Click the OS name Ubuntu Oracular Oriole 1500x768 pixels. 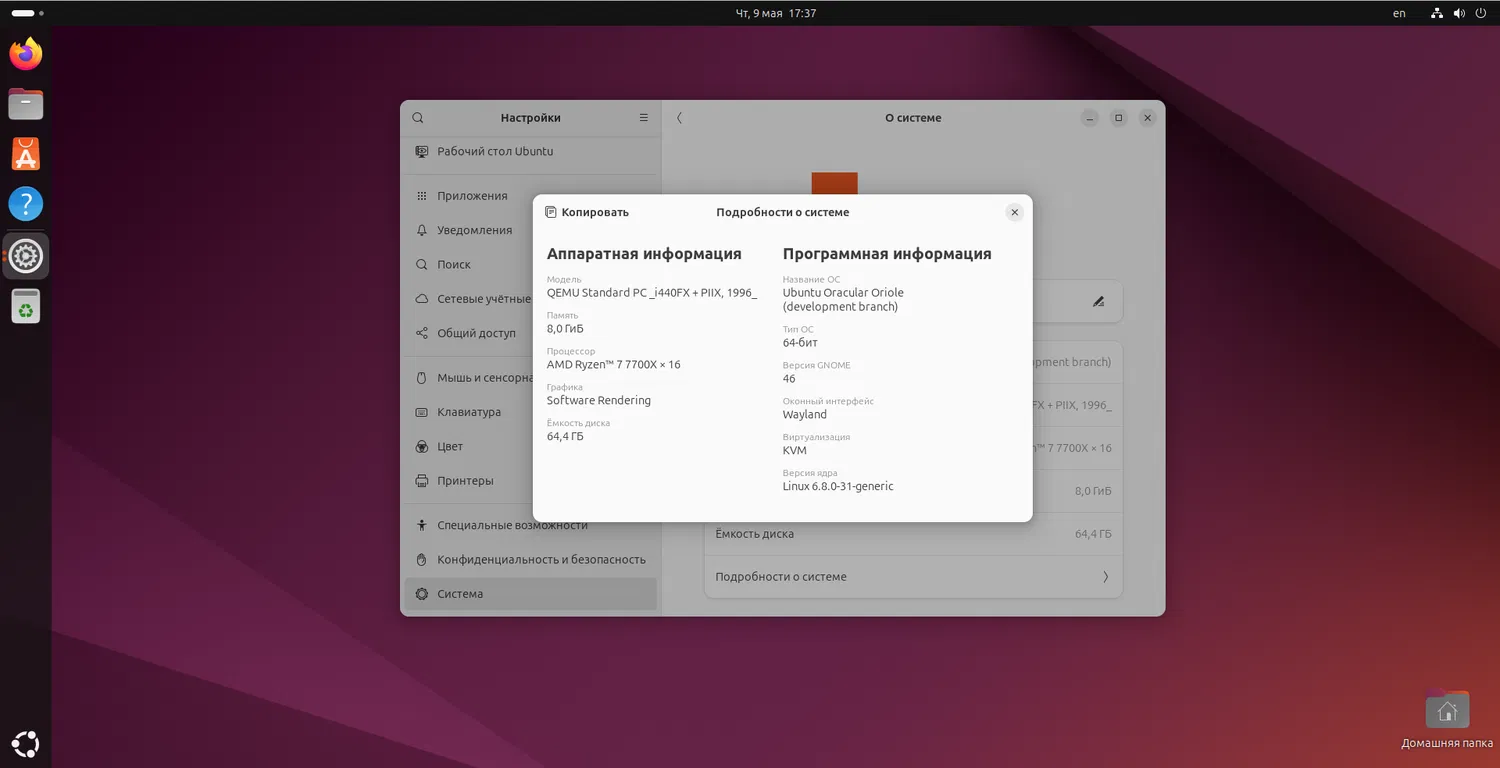[843, 300]
